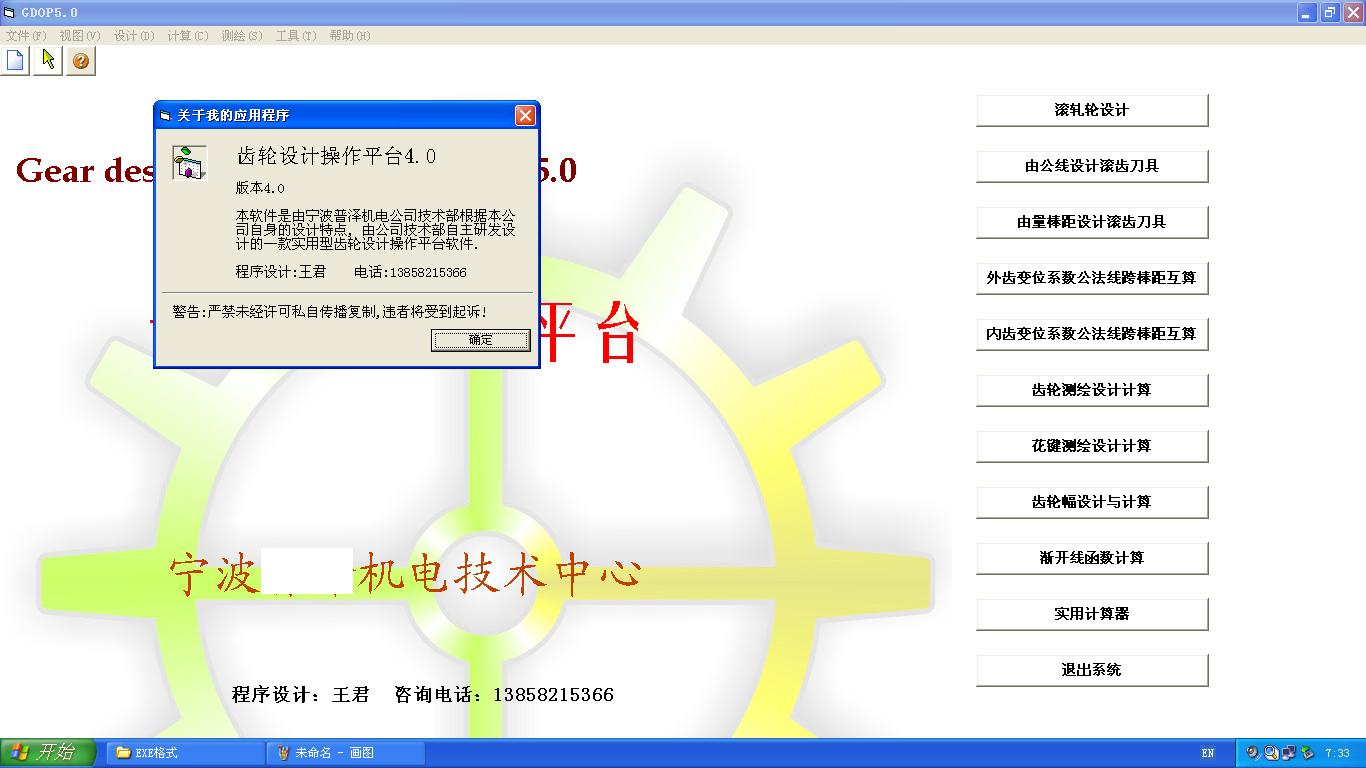Open 齿轮幅设计与计算
The width and height of the screenshot is (1366, 768).
1092,502
